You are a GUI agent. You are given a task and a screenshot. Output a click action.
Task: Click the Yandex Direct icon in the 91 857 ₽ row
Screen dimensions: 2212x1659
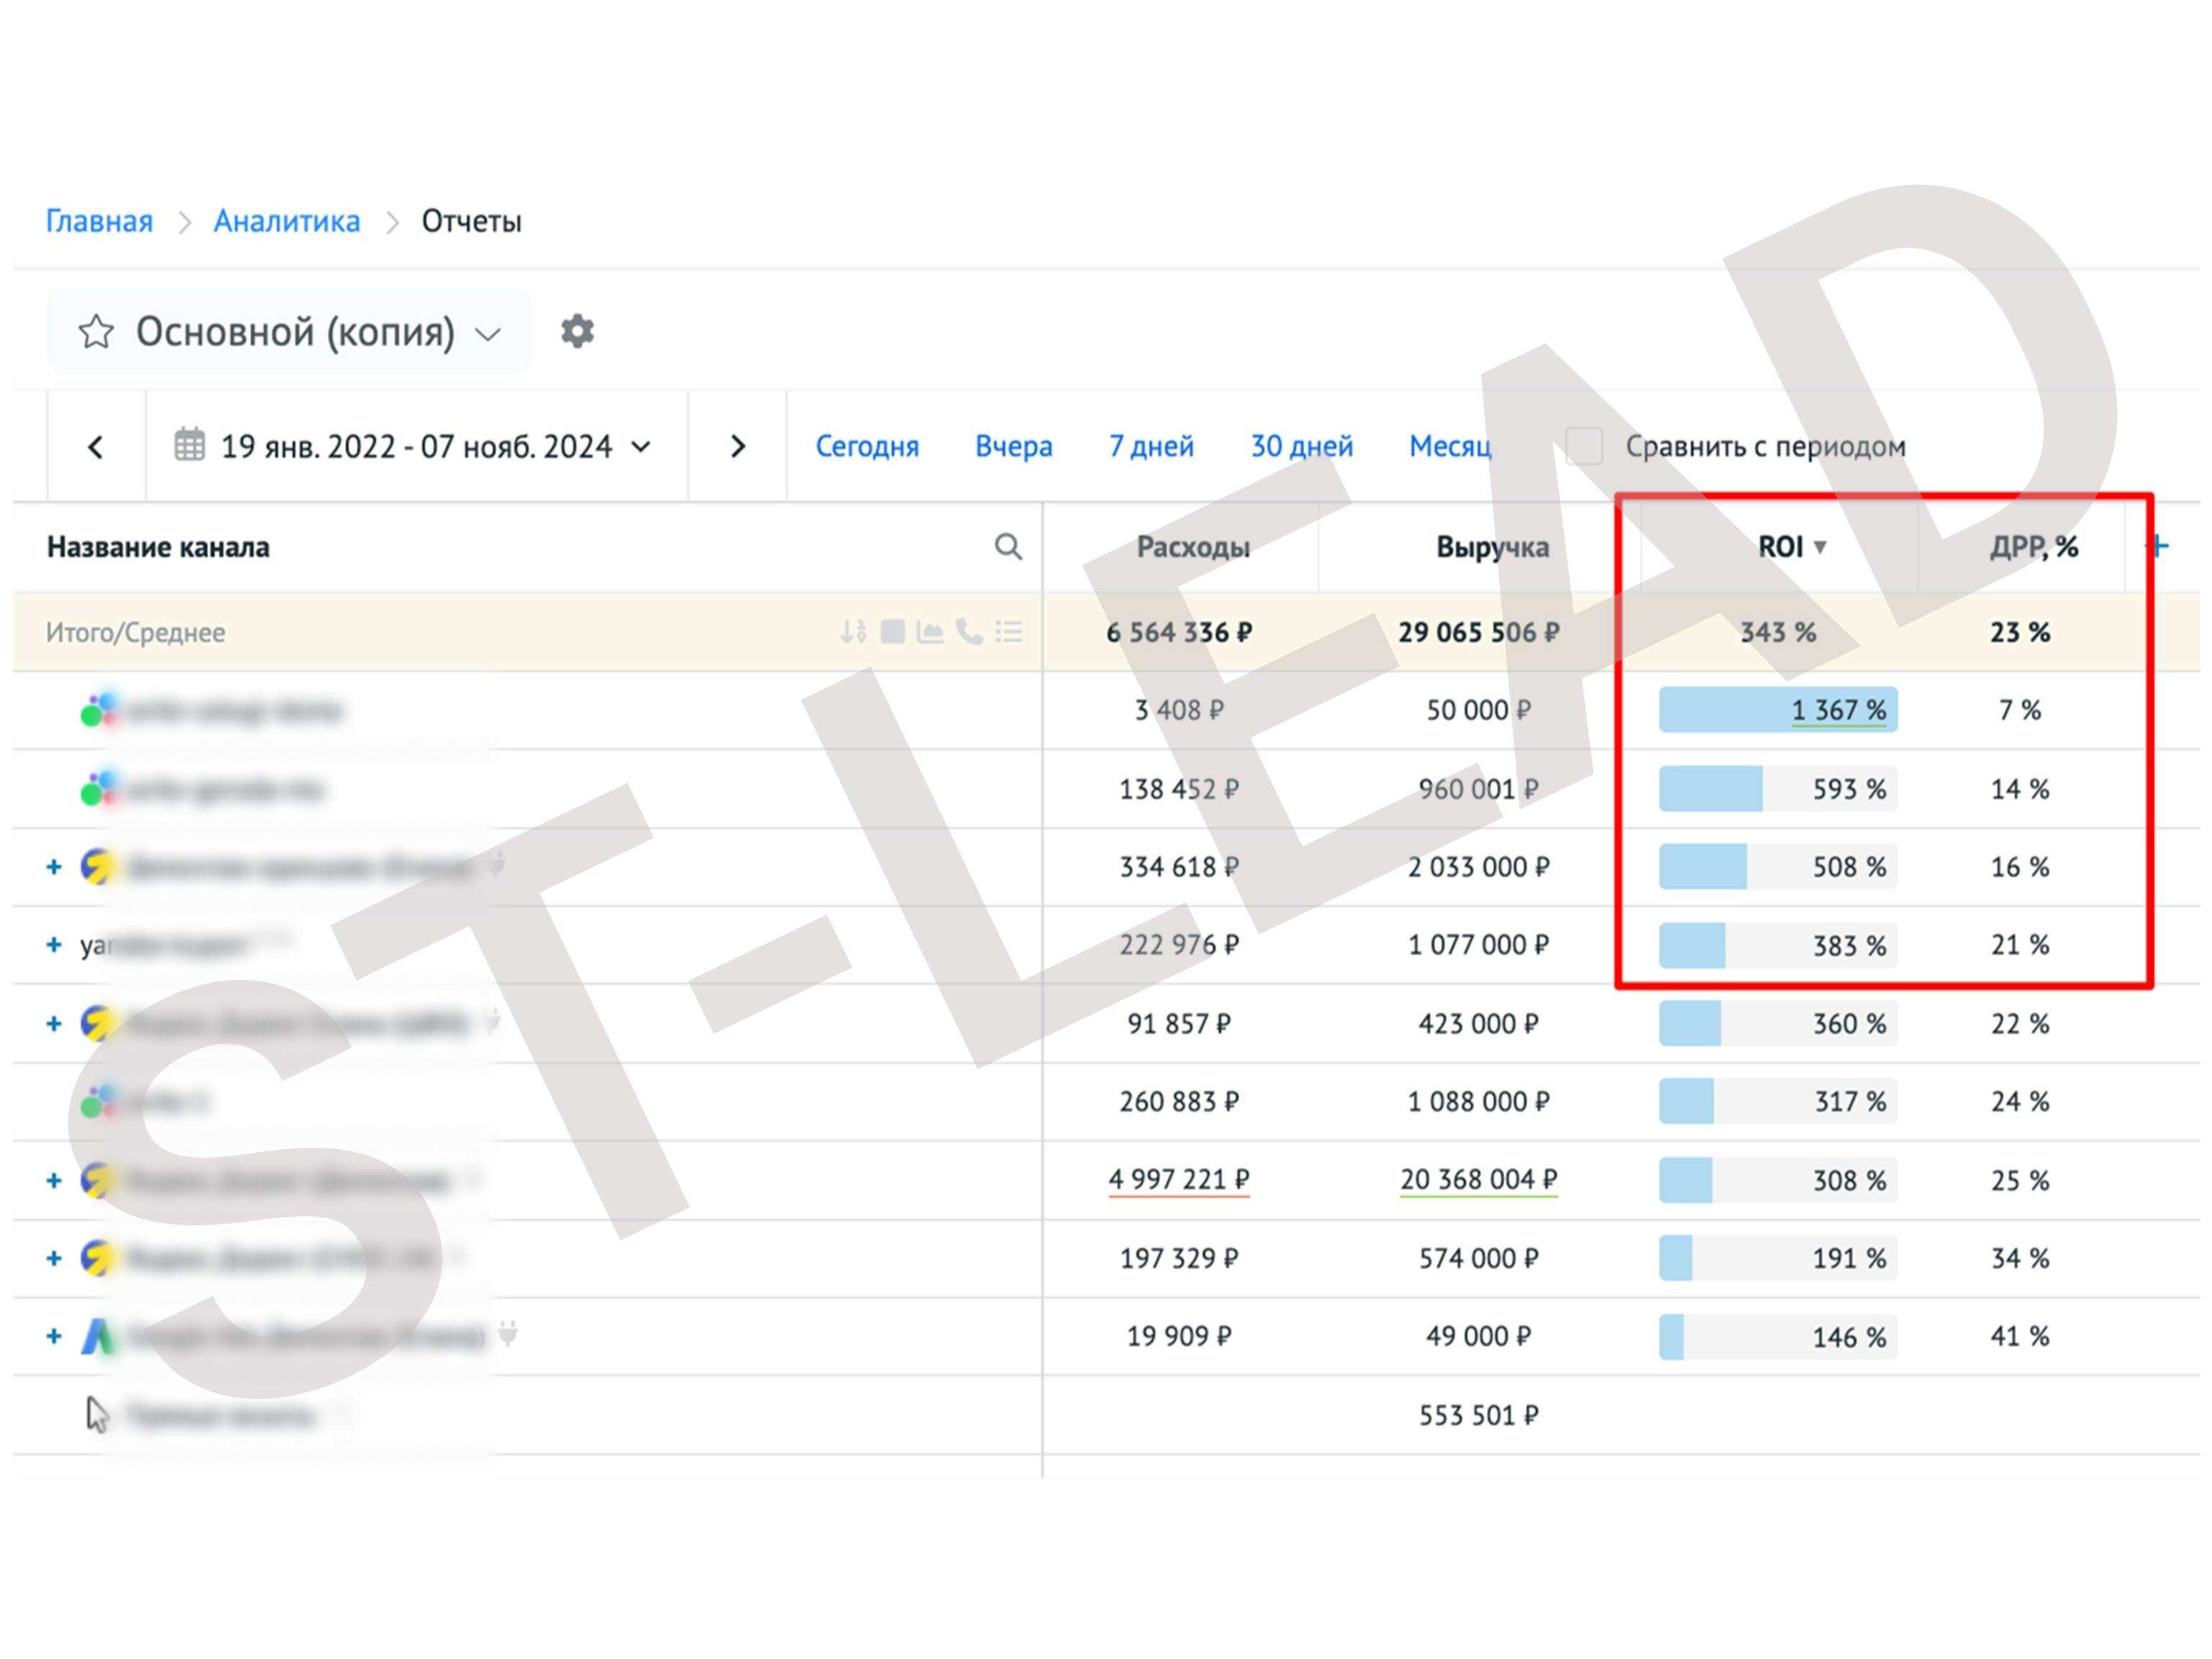[98, 1023]
